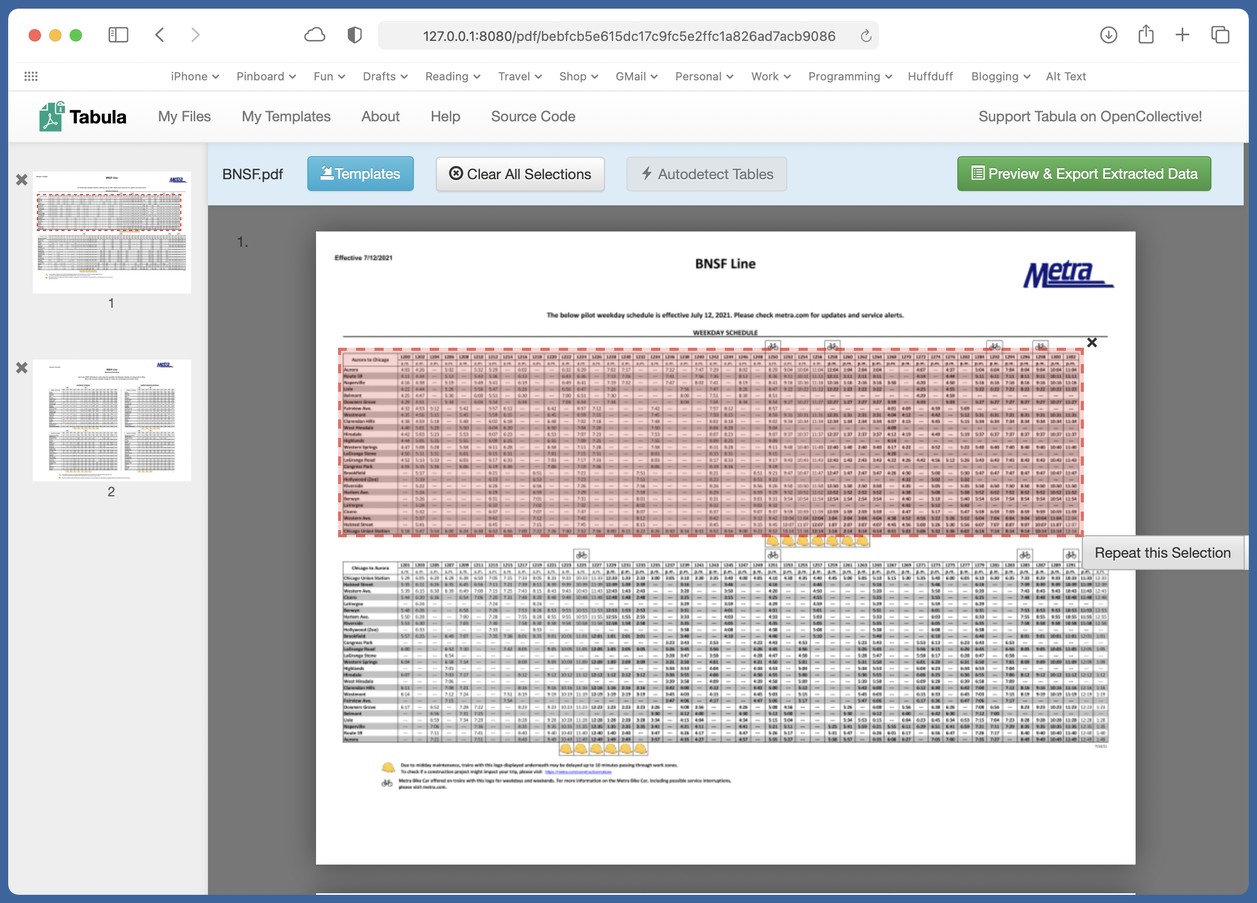The image size is (1257, 903).
Task: Expand the Pinboard bookmarks folder
Action: tap(266, 76)
